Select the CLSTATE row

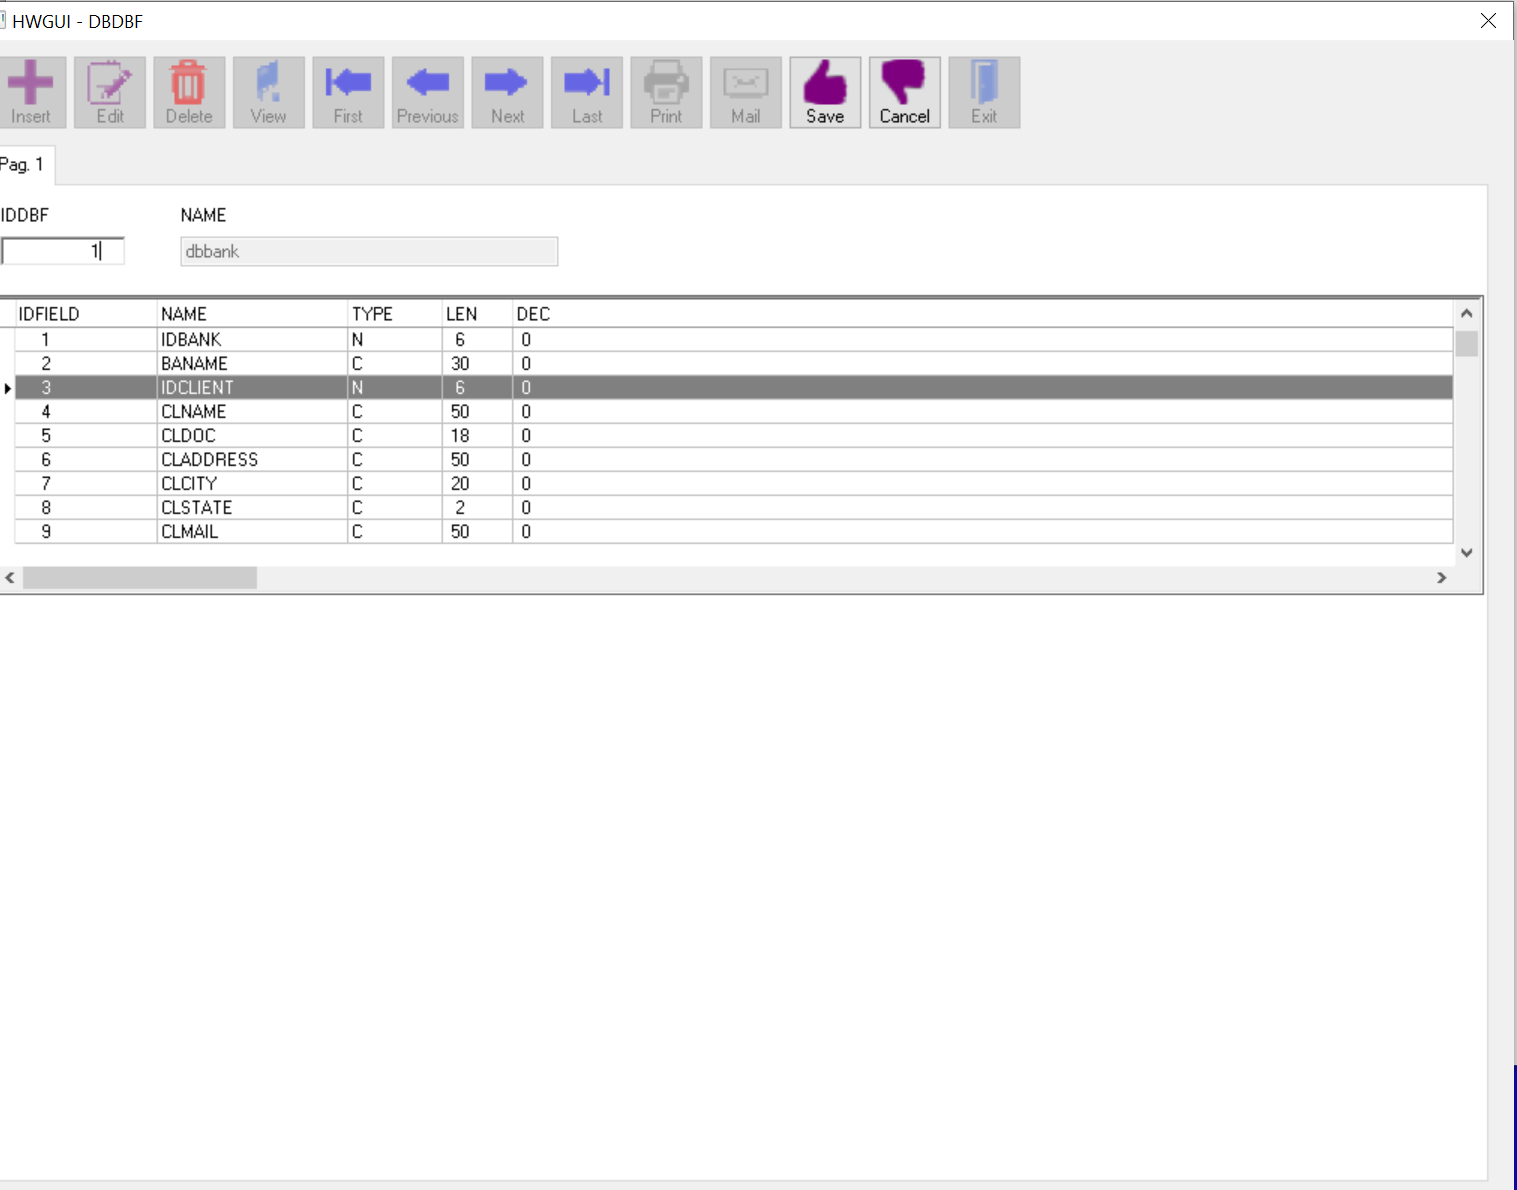[734, 508]
